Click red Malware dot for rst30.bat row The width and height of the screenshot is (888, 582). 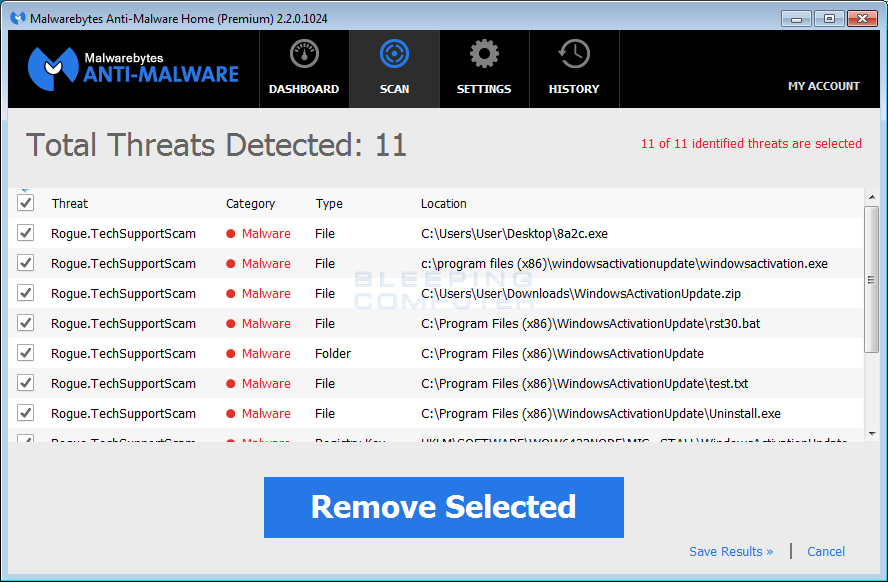[x=231, y=324]
